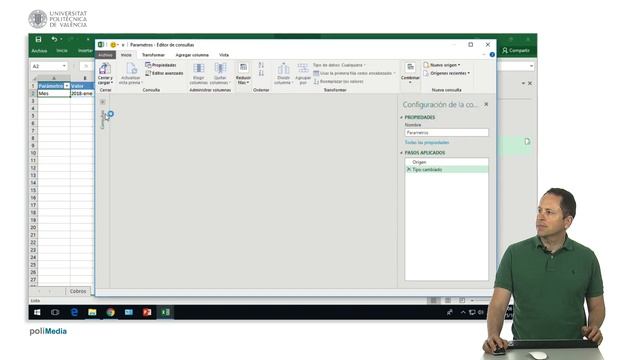Click Actualizar vista previa icon

click(131, 69)
